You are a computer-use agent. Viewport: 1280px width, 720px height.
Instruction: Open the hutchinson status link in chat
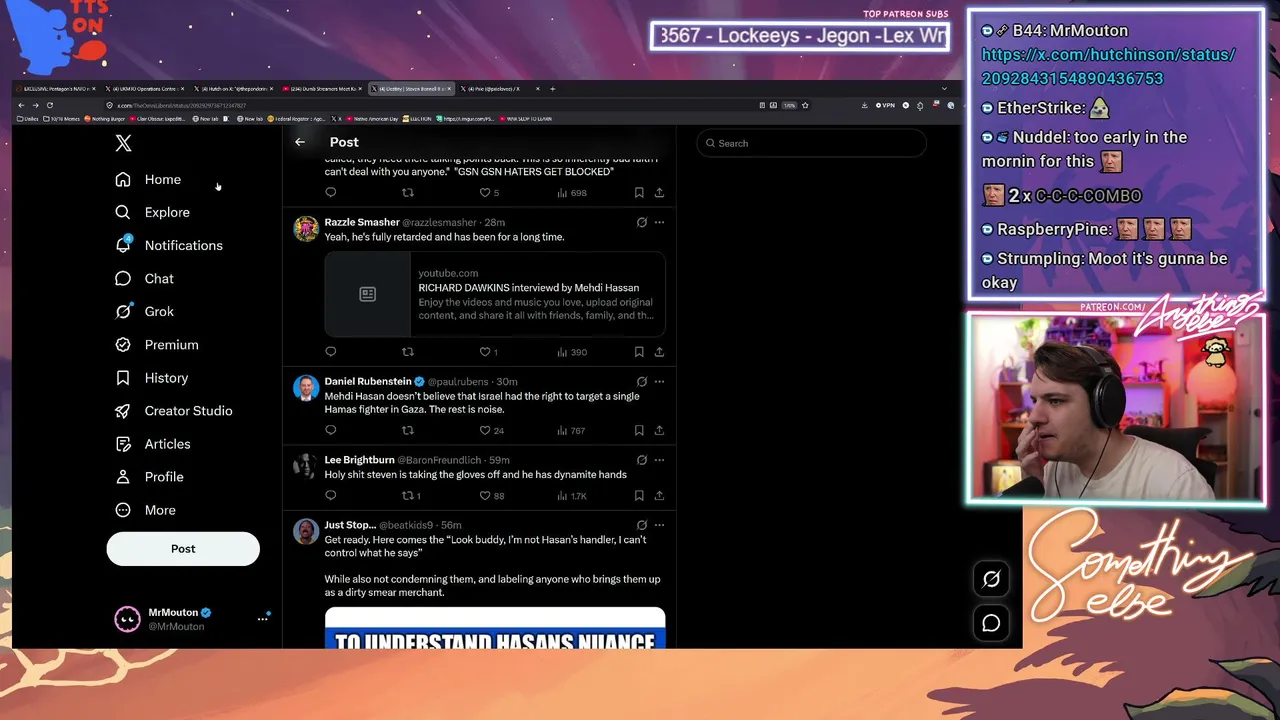(x=1108, y=67)
